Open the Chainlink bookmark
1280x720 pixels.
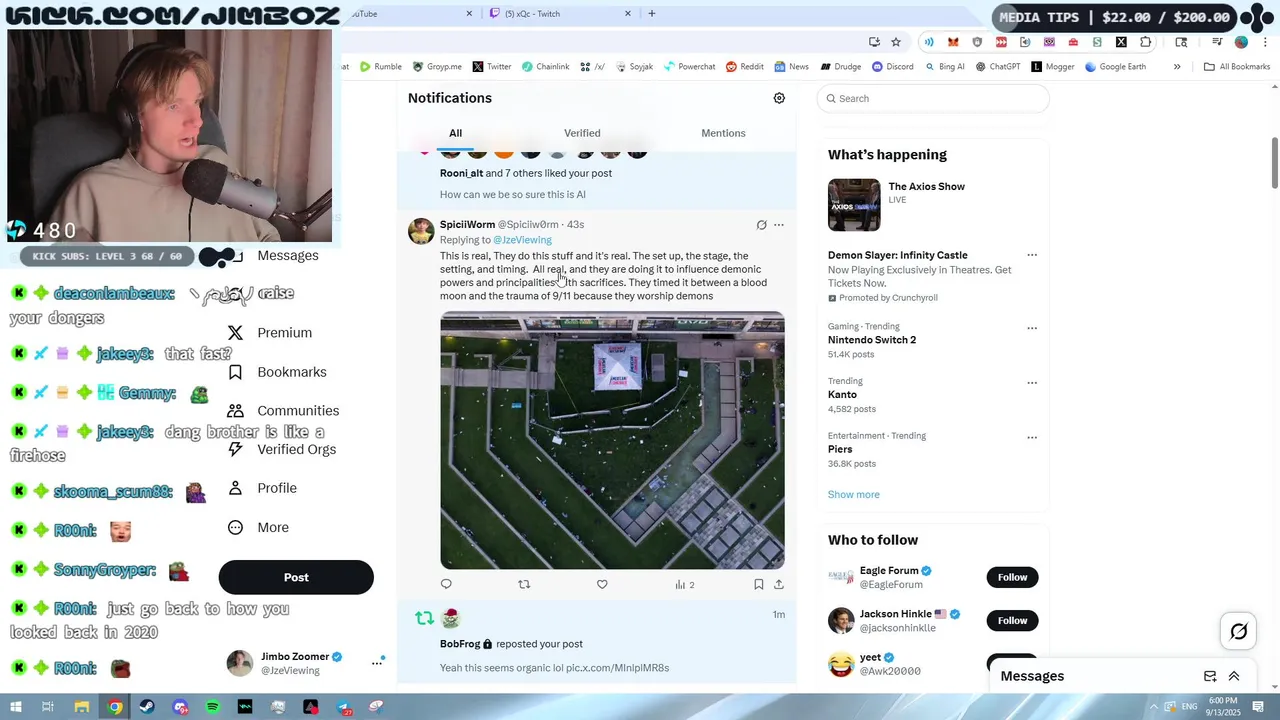click(x=544, y=67)
